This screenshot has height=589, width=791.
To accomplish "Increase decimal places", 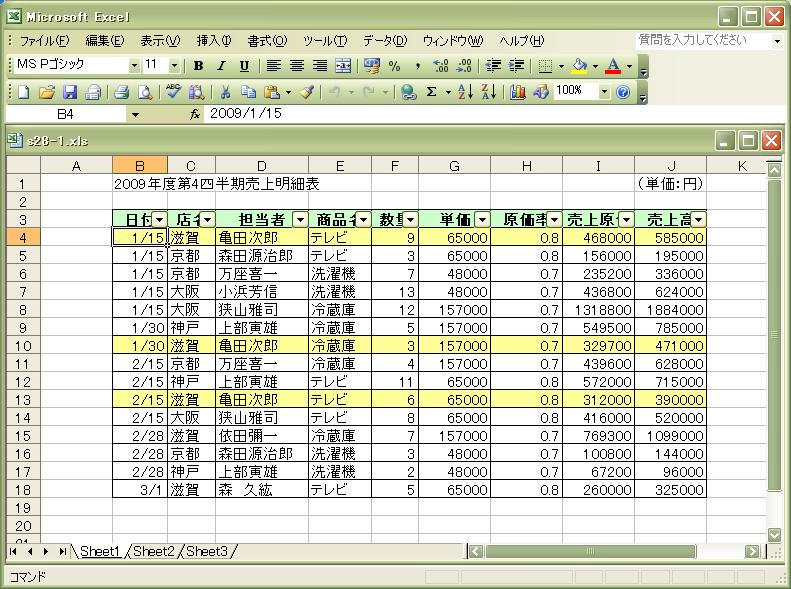I will click(x=441, y=66).
